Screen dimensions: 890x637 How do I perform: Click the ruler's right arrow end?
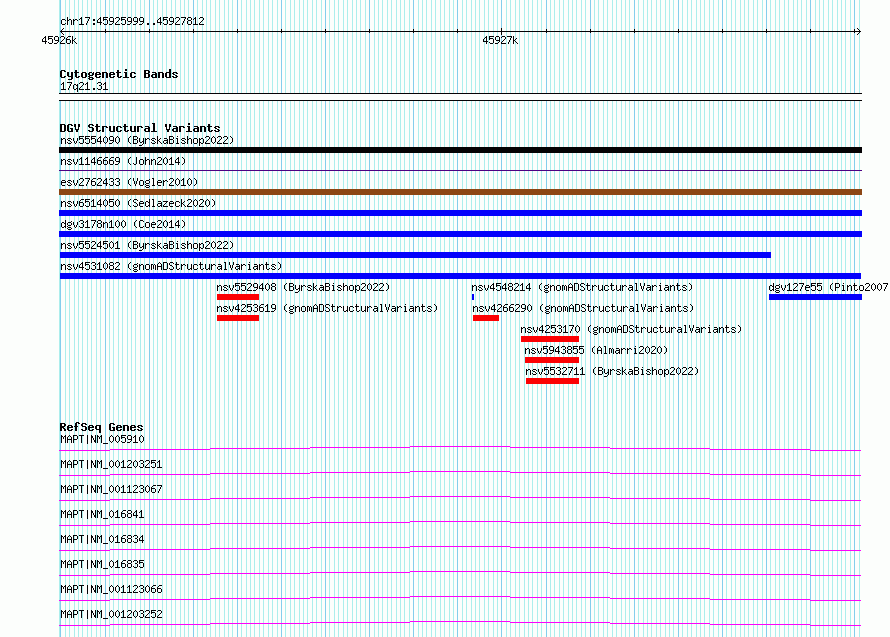[859, 31]
